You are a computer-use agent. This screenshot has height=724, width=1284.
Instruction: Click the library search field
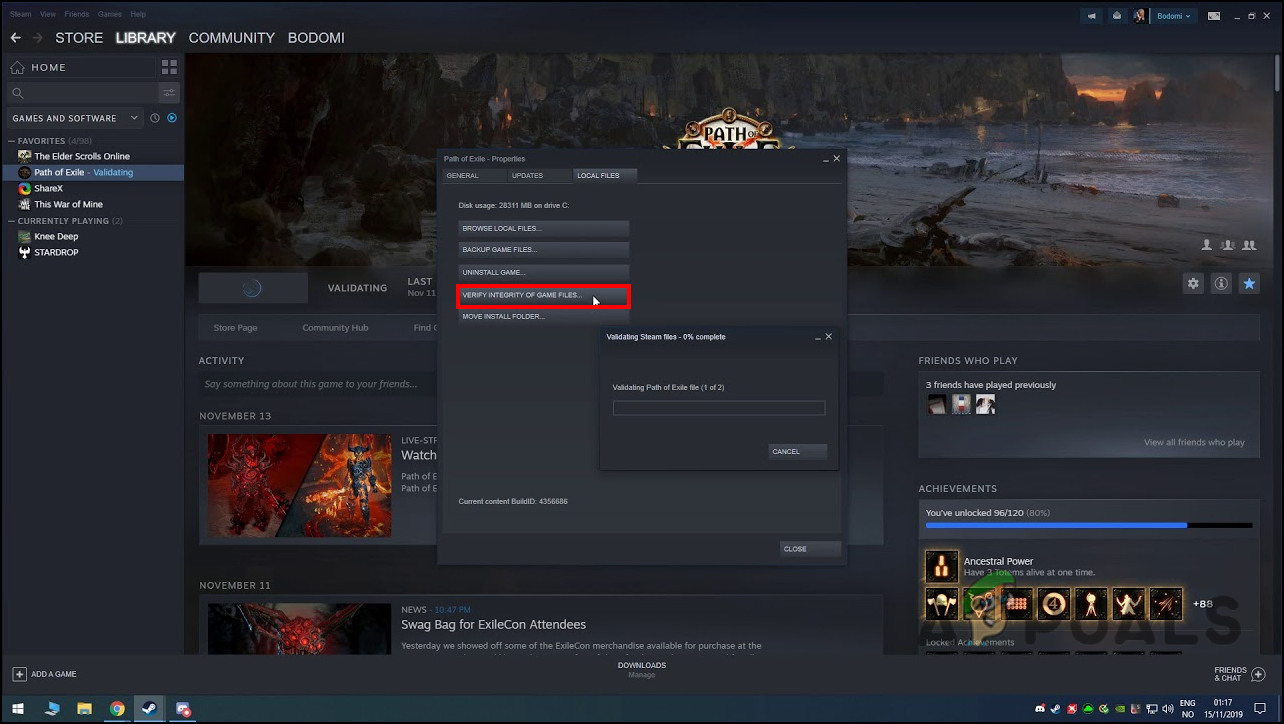[x=83, y=93]
